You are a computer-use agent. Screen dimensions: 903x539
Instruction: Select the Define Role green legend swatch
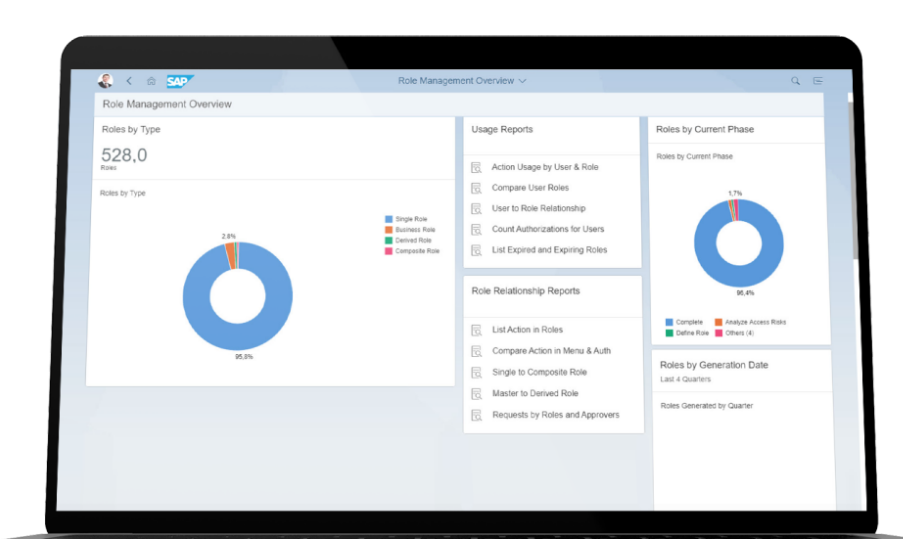click(669, 333)
